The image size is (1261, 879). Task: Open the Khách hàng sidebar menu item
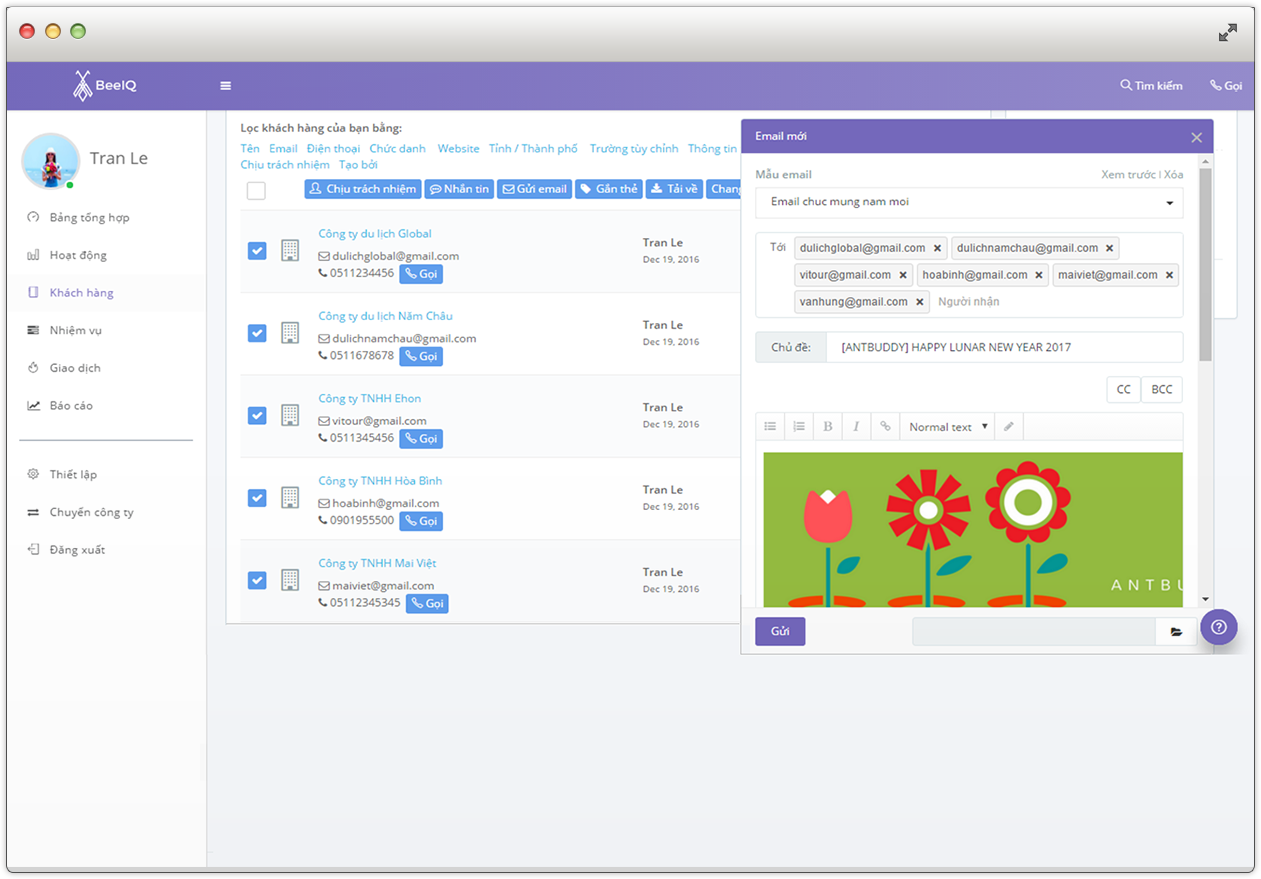point(81,293)
